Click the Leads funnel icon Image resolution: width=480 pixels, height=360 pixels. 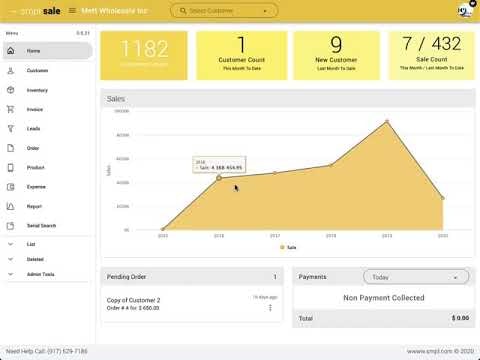coord(11,129)
